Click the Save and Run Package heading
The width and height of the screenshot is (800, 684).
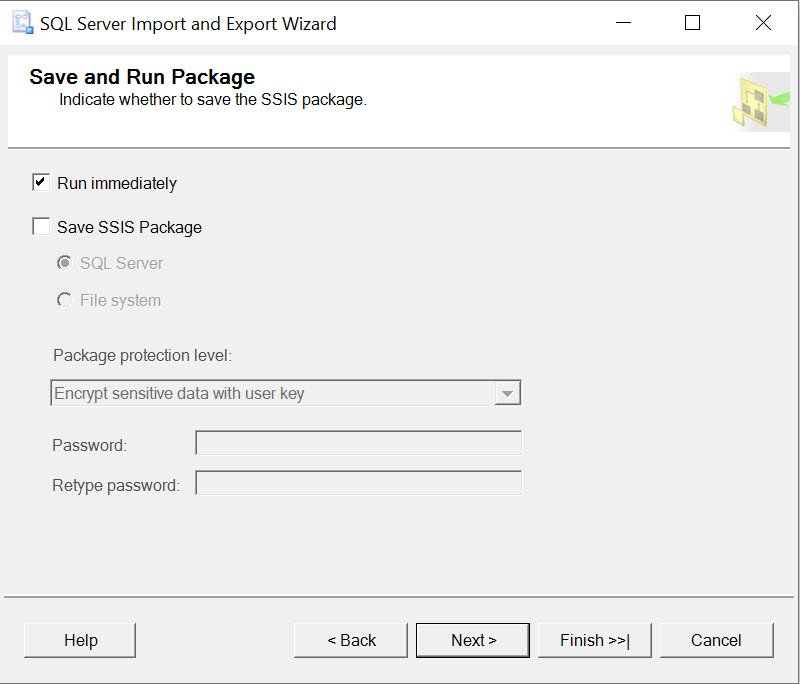tap(142, 77)
